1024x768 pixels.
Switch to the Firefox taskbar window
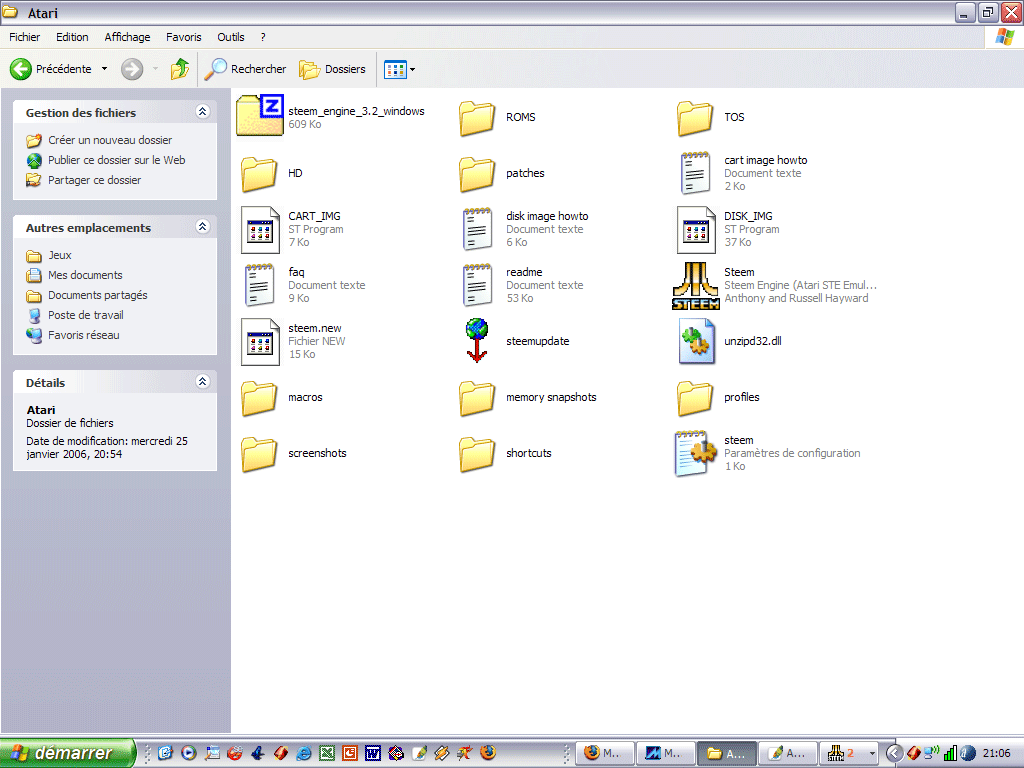pos(605,754)
